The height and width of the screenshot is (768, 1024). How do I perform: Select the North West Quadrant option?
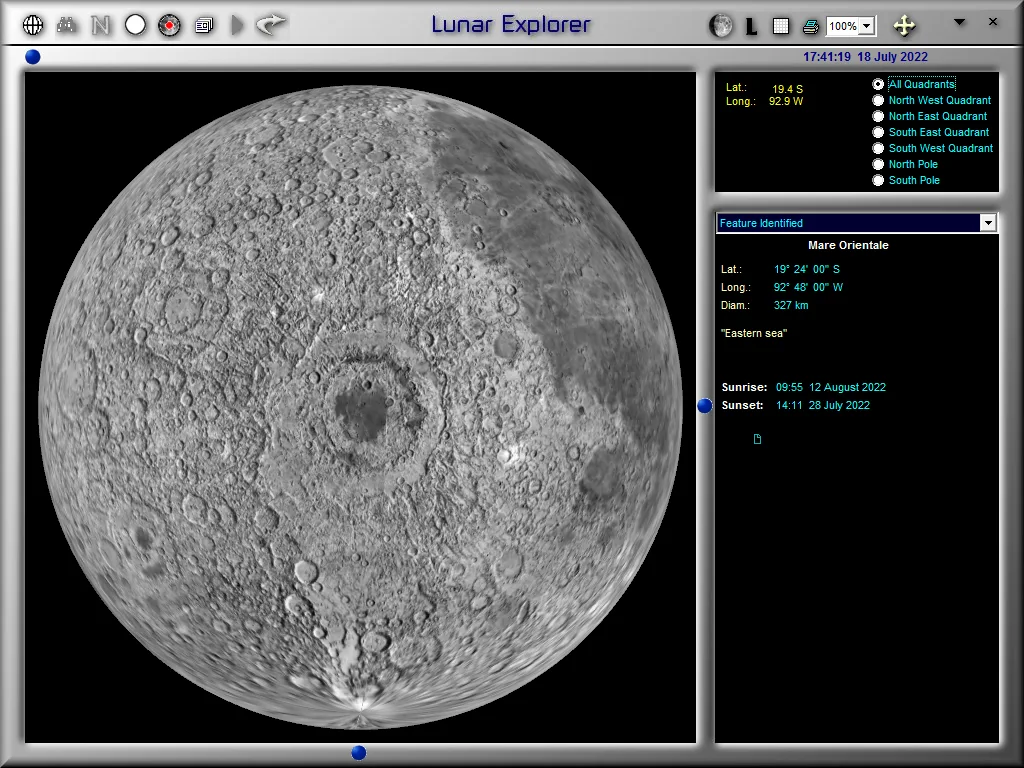coord(878,100)
